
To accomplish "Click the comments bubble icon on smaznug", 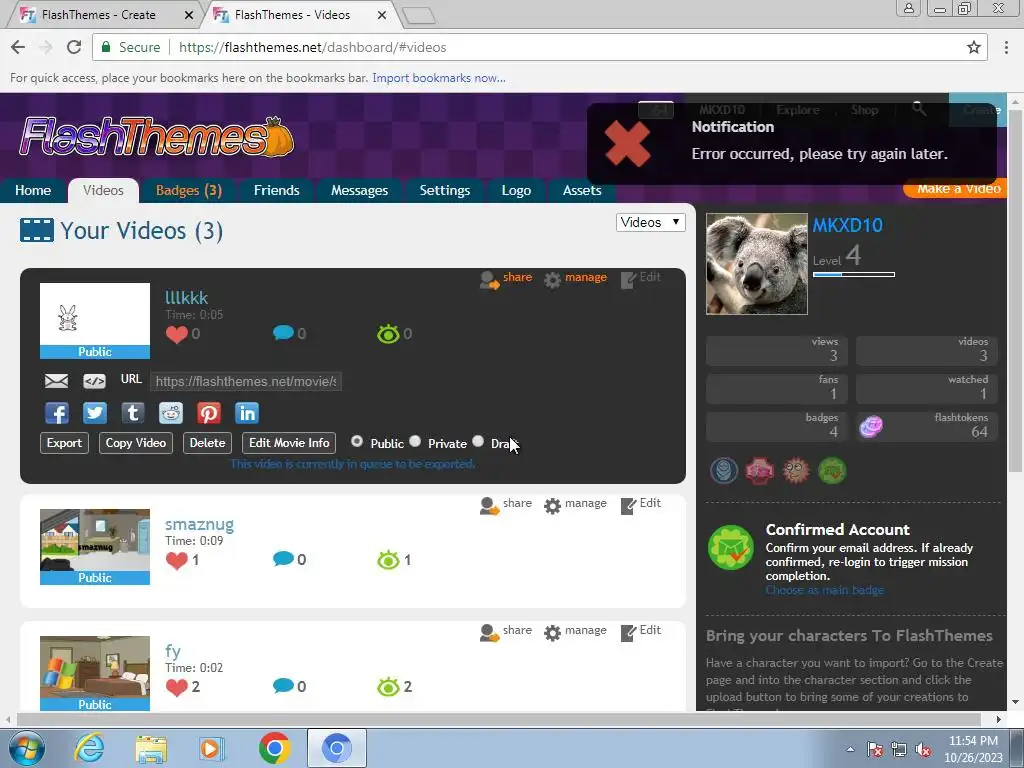I will click(283, 559).
